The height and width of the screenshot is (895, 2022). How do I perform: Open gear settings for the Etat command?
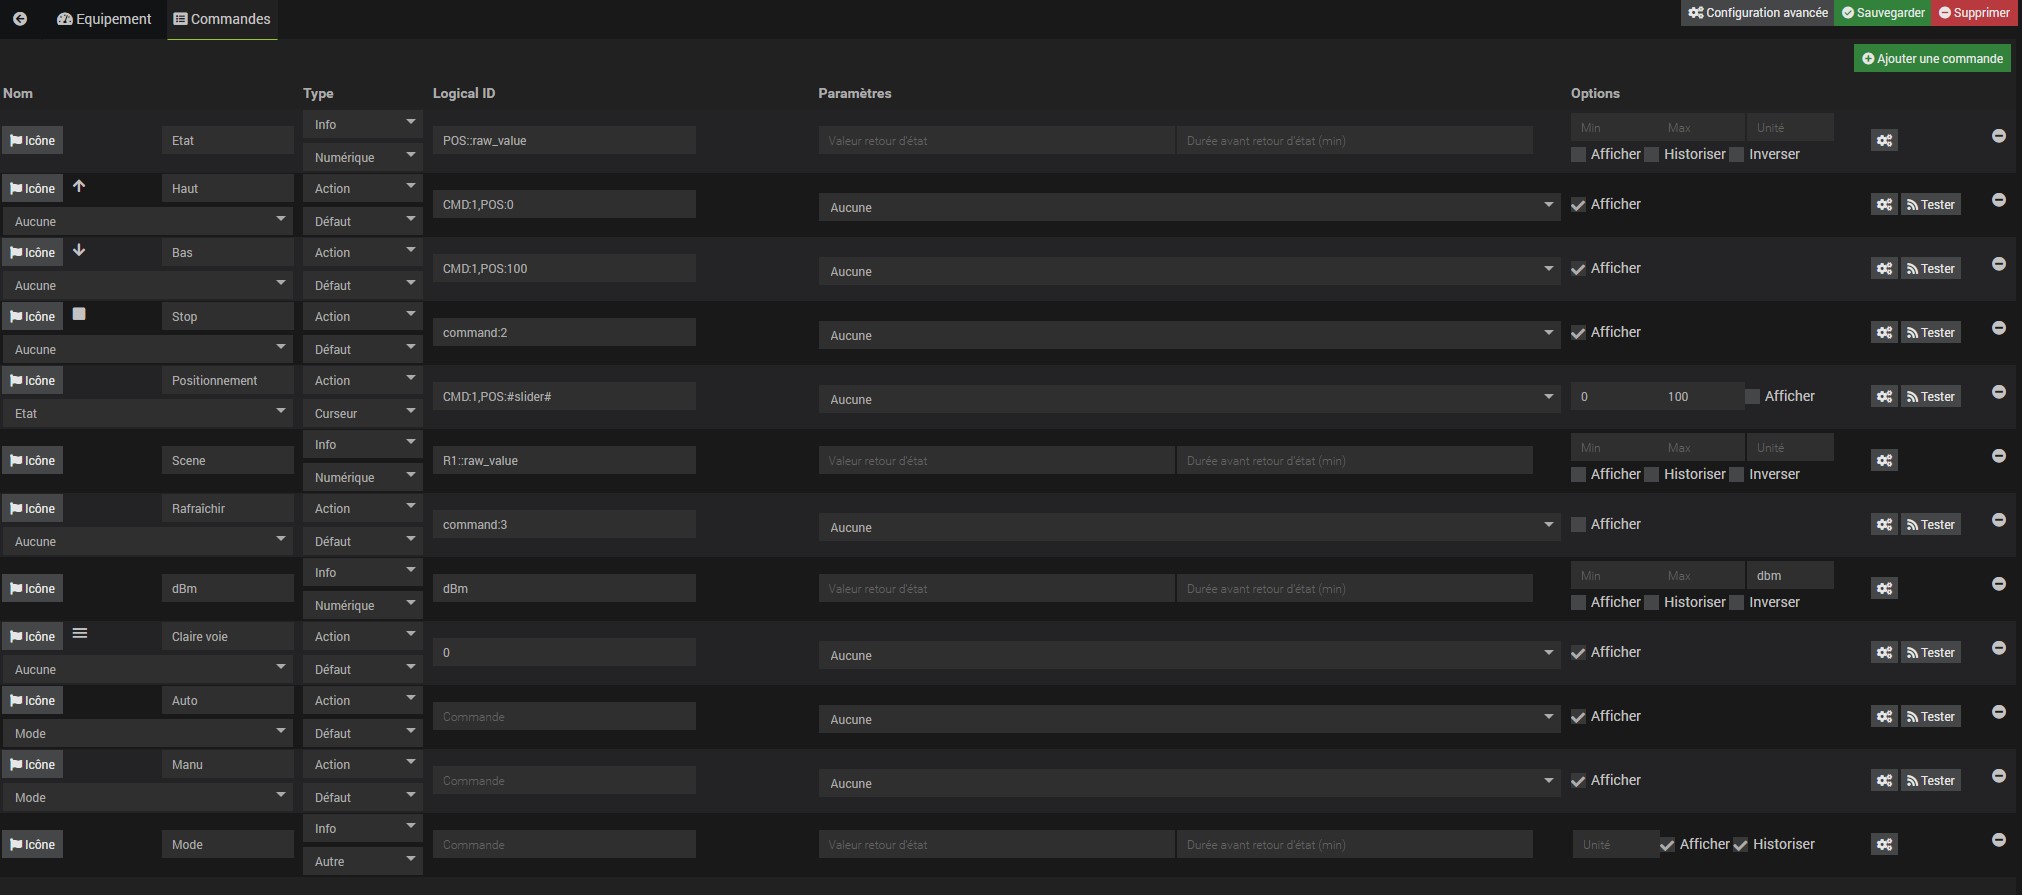point(1884,141)
